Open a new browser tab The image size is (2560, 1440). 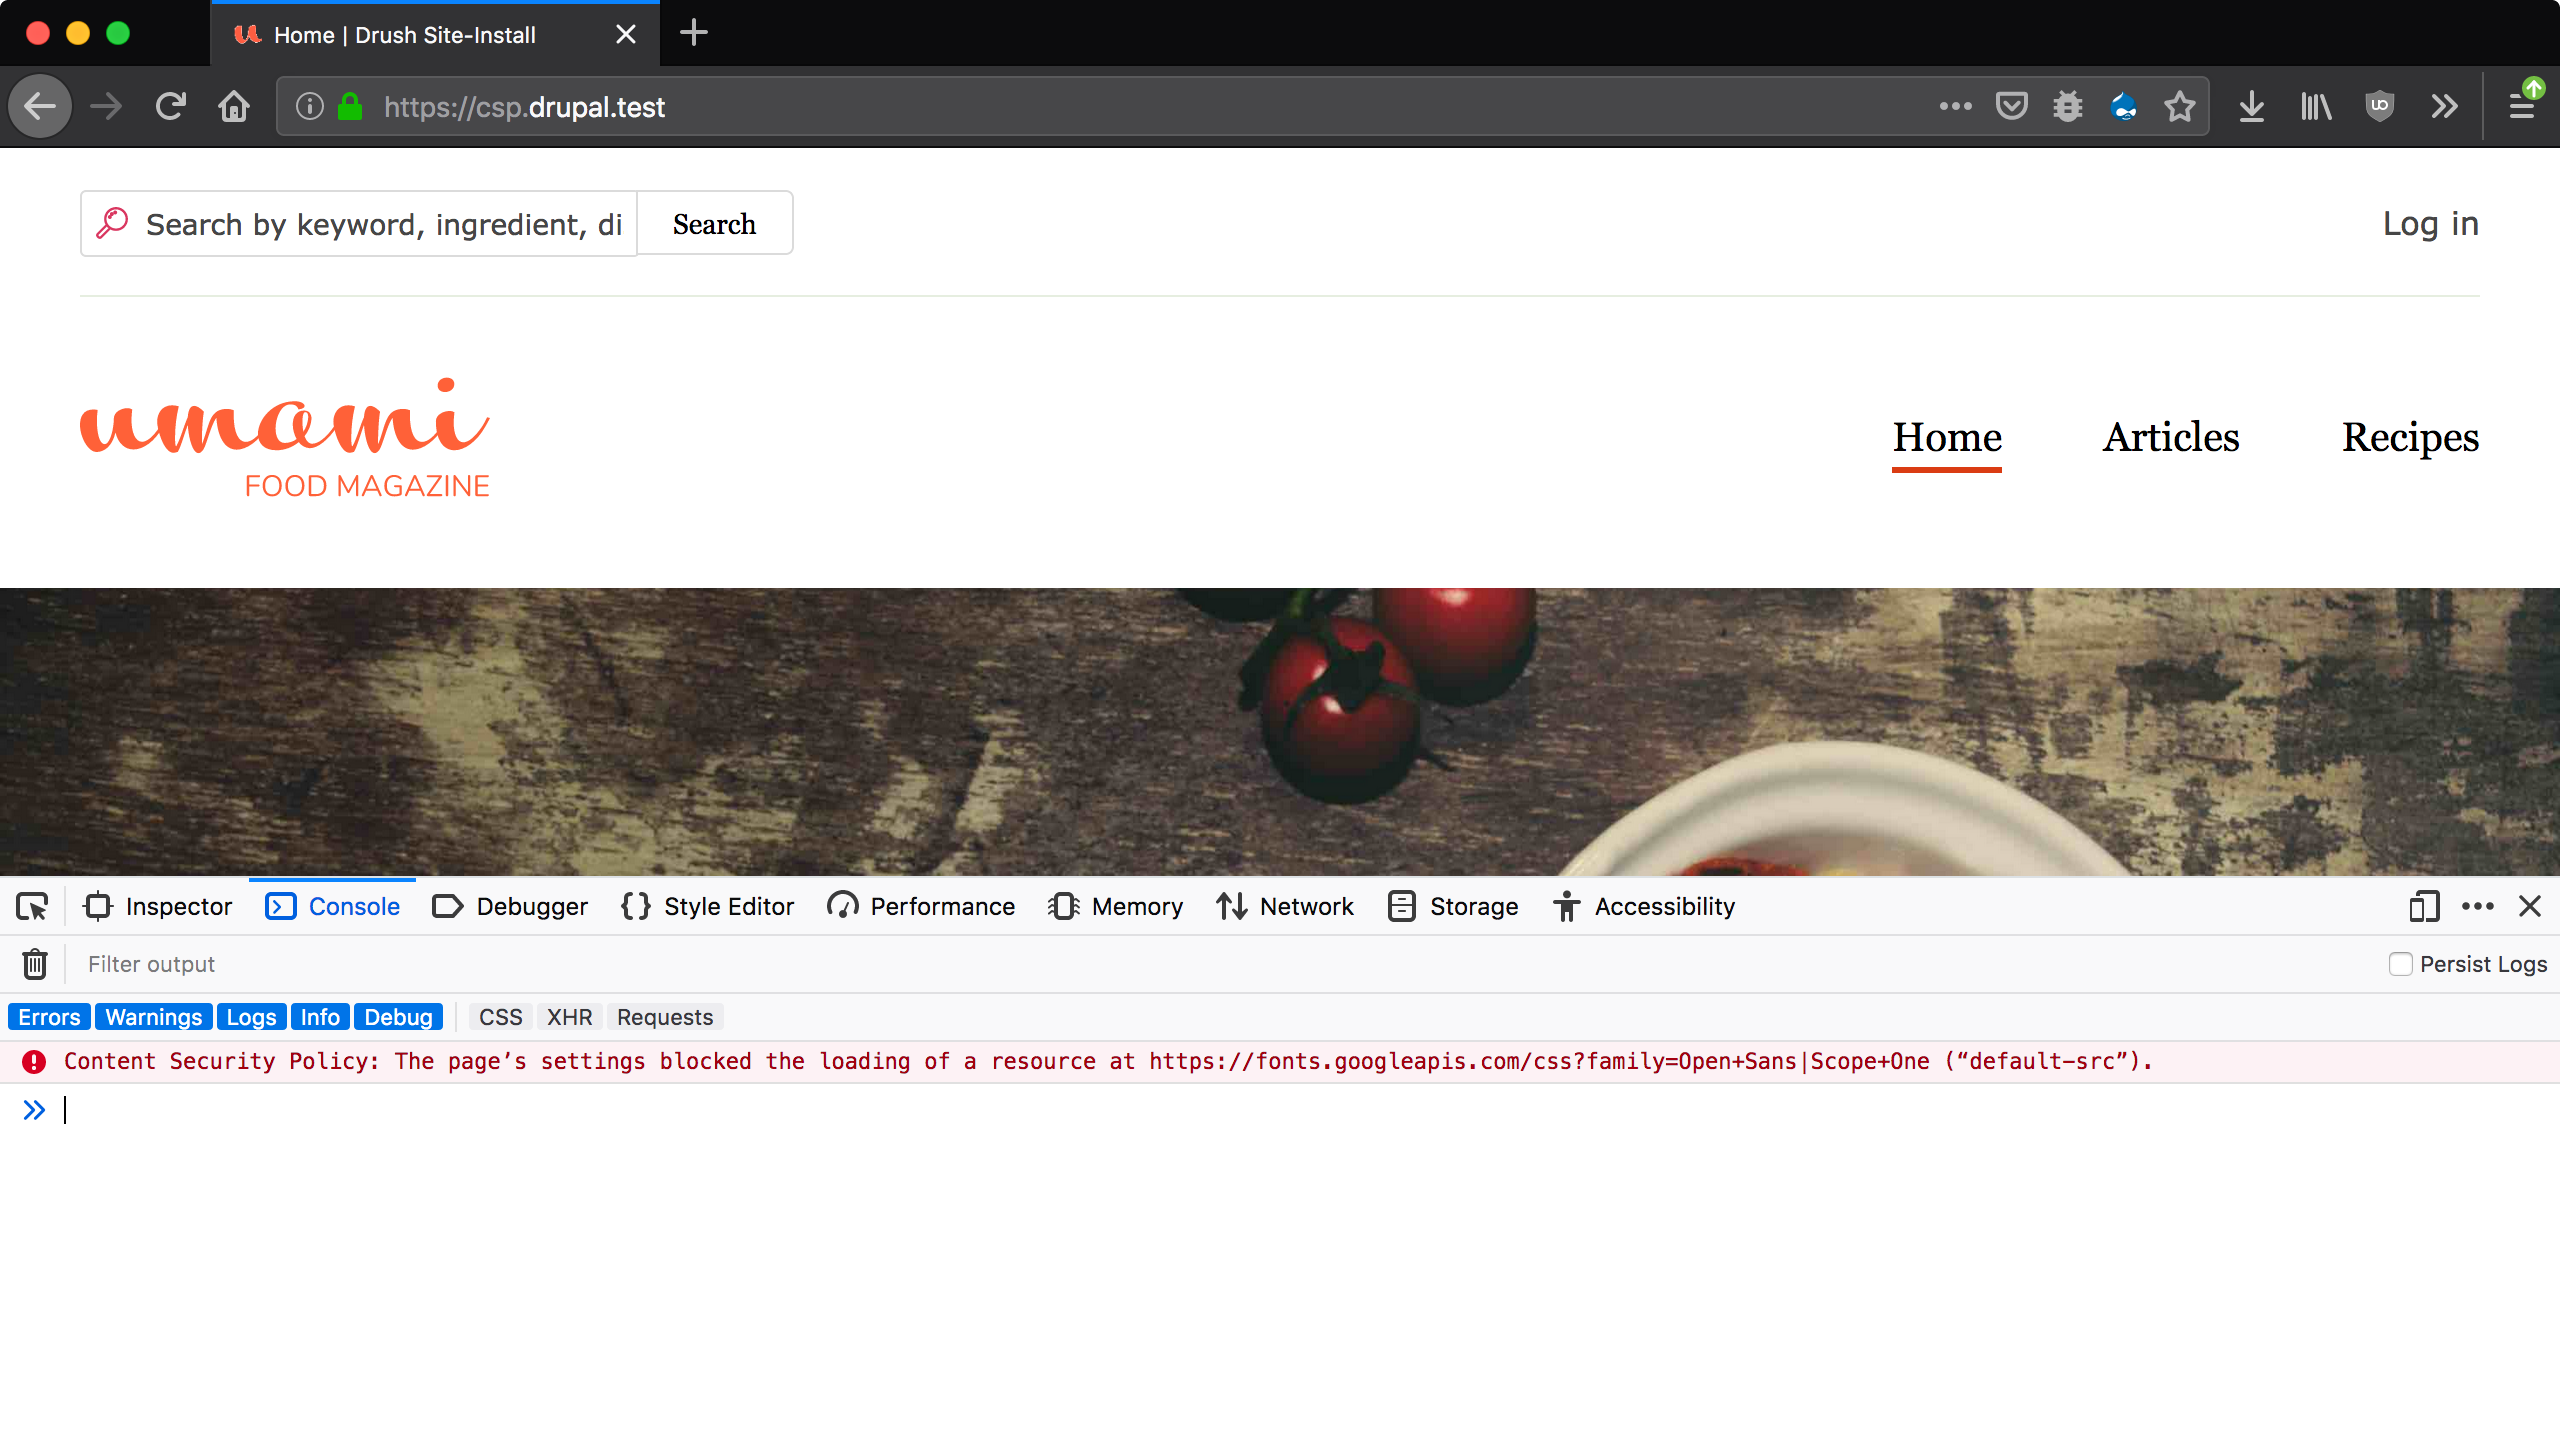(694, 33)
